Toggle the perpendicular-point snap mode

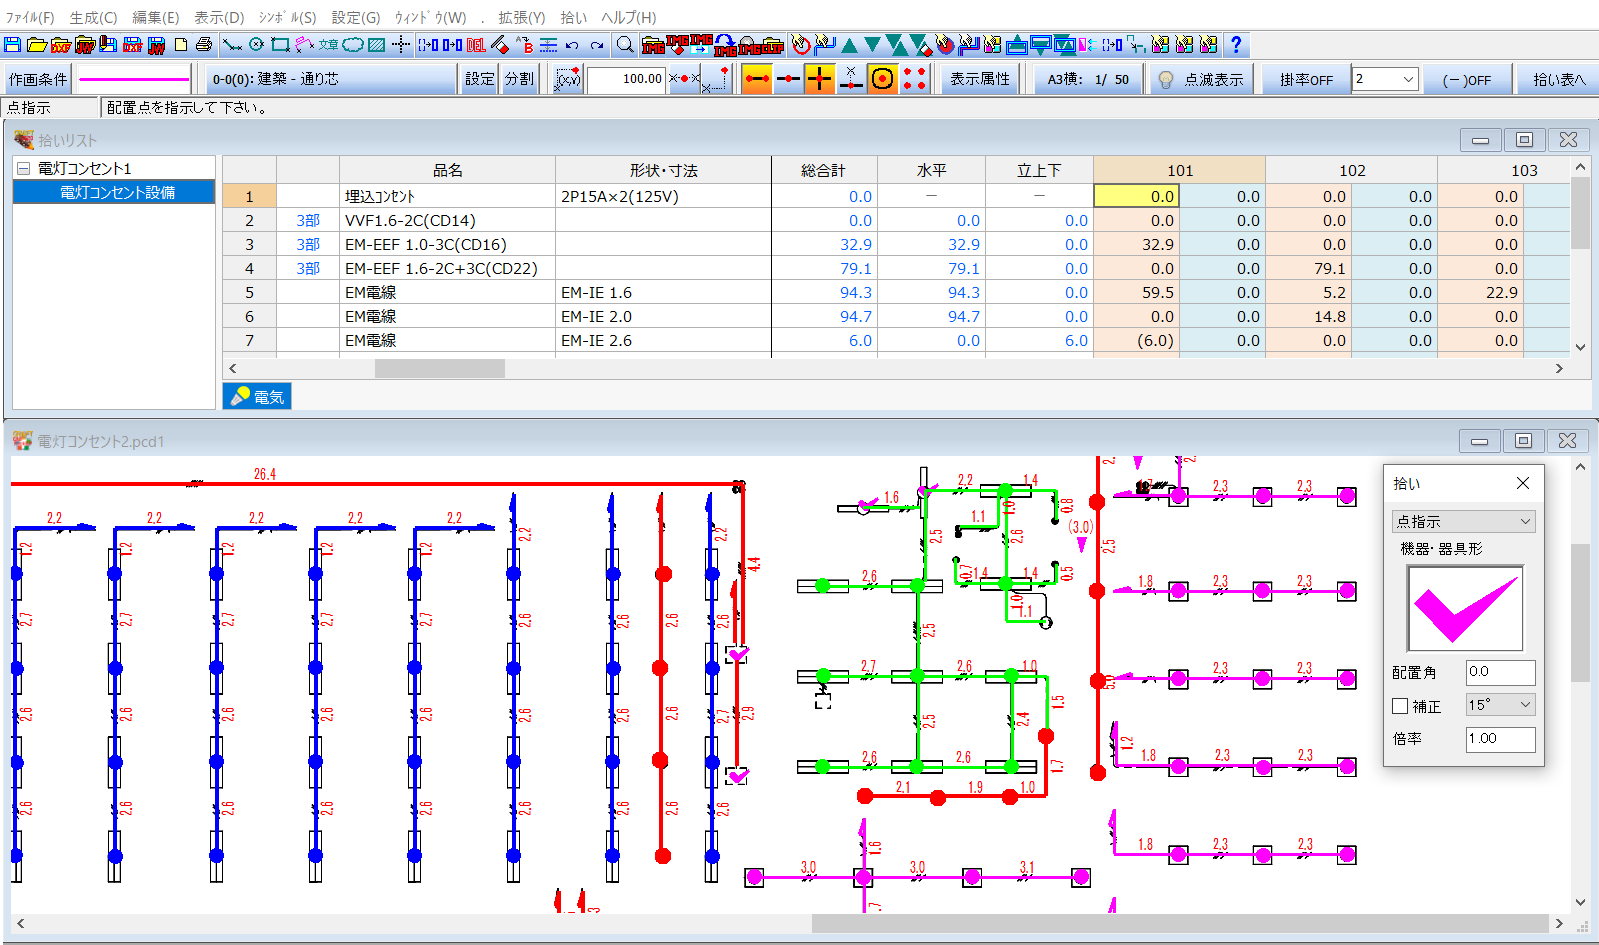[x=850, y=79]
